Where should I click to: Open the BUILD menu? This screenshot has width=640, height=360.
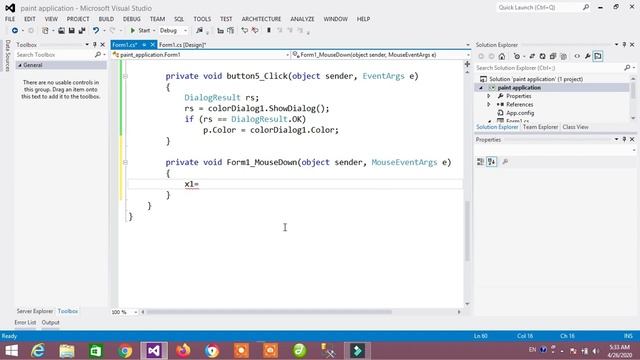(106, 19)
